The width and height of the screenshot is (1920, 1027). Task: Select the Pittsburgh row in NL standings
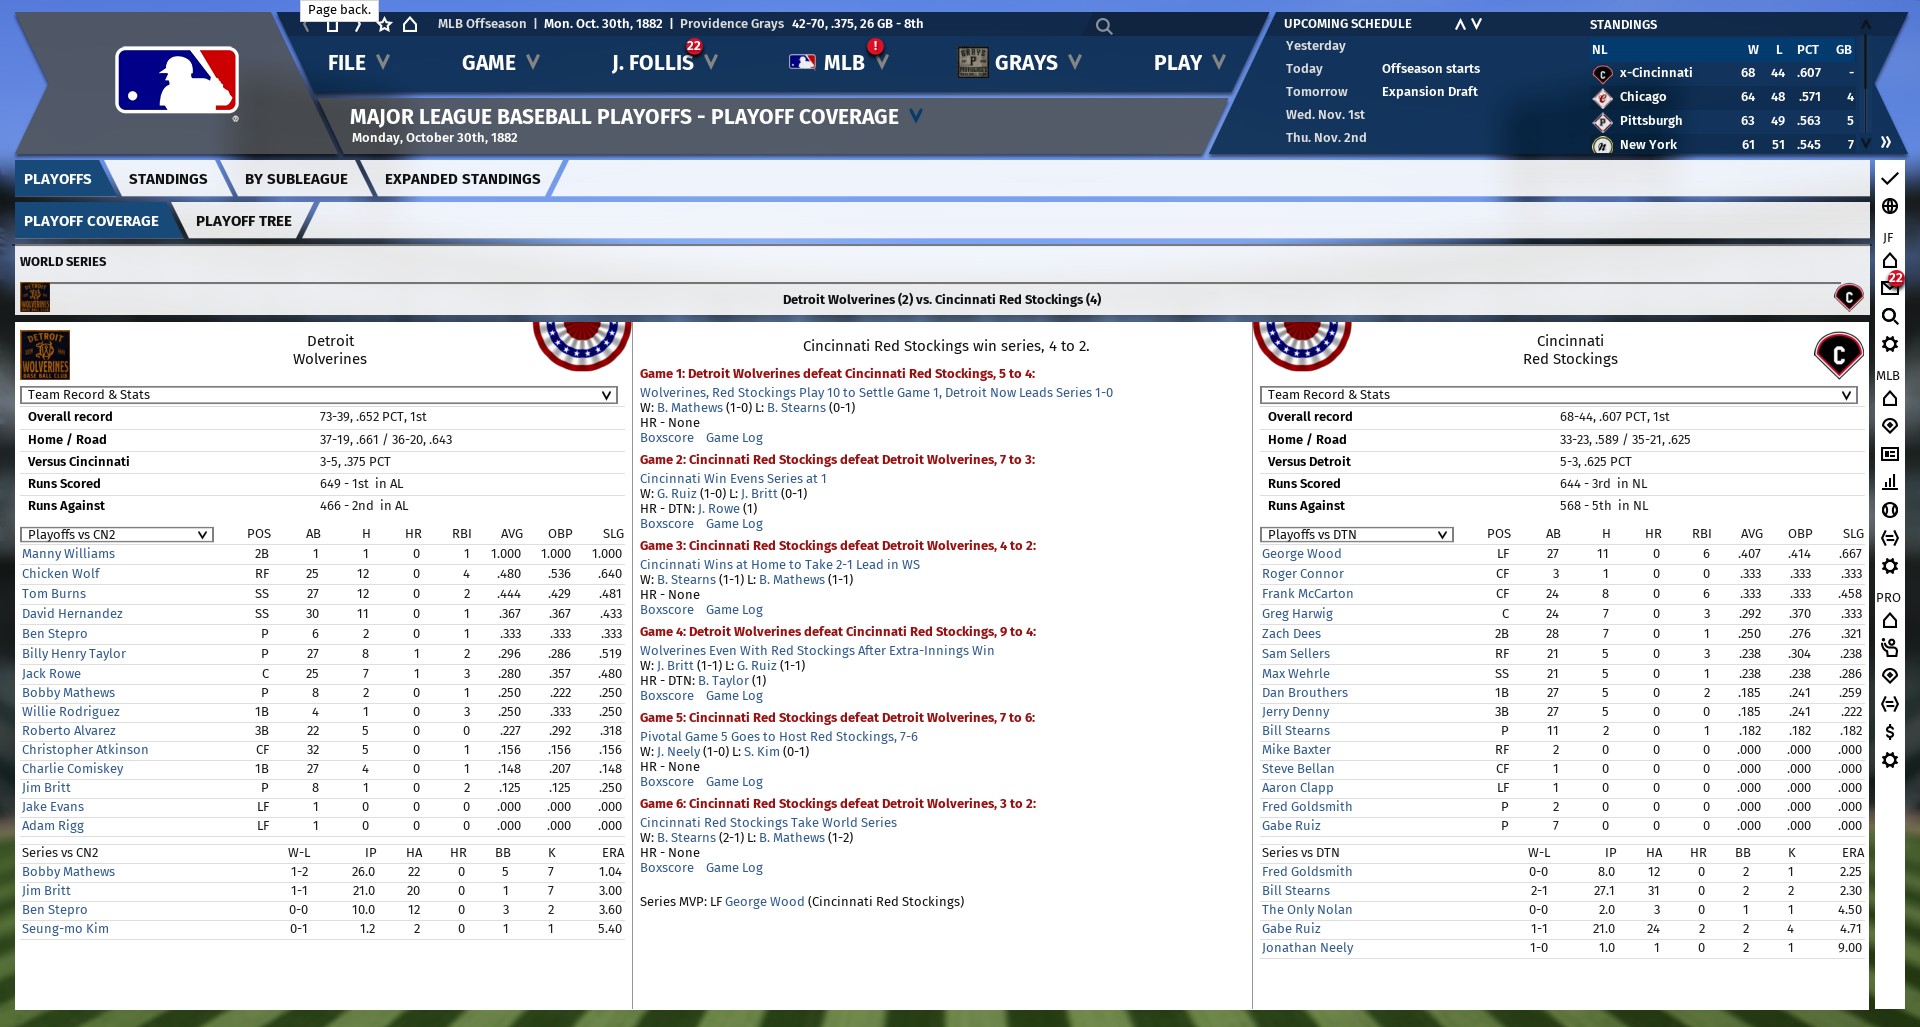[1724, 121]
